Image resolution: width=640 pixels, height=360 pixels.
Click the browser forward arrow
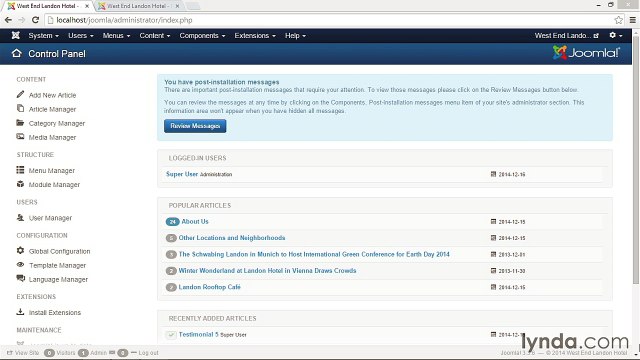(22, 20)
